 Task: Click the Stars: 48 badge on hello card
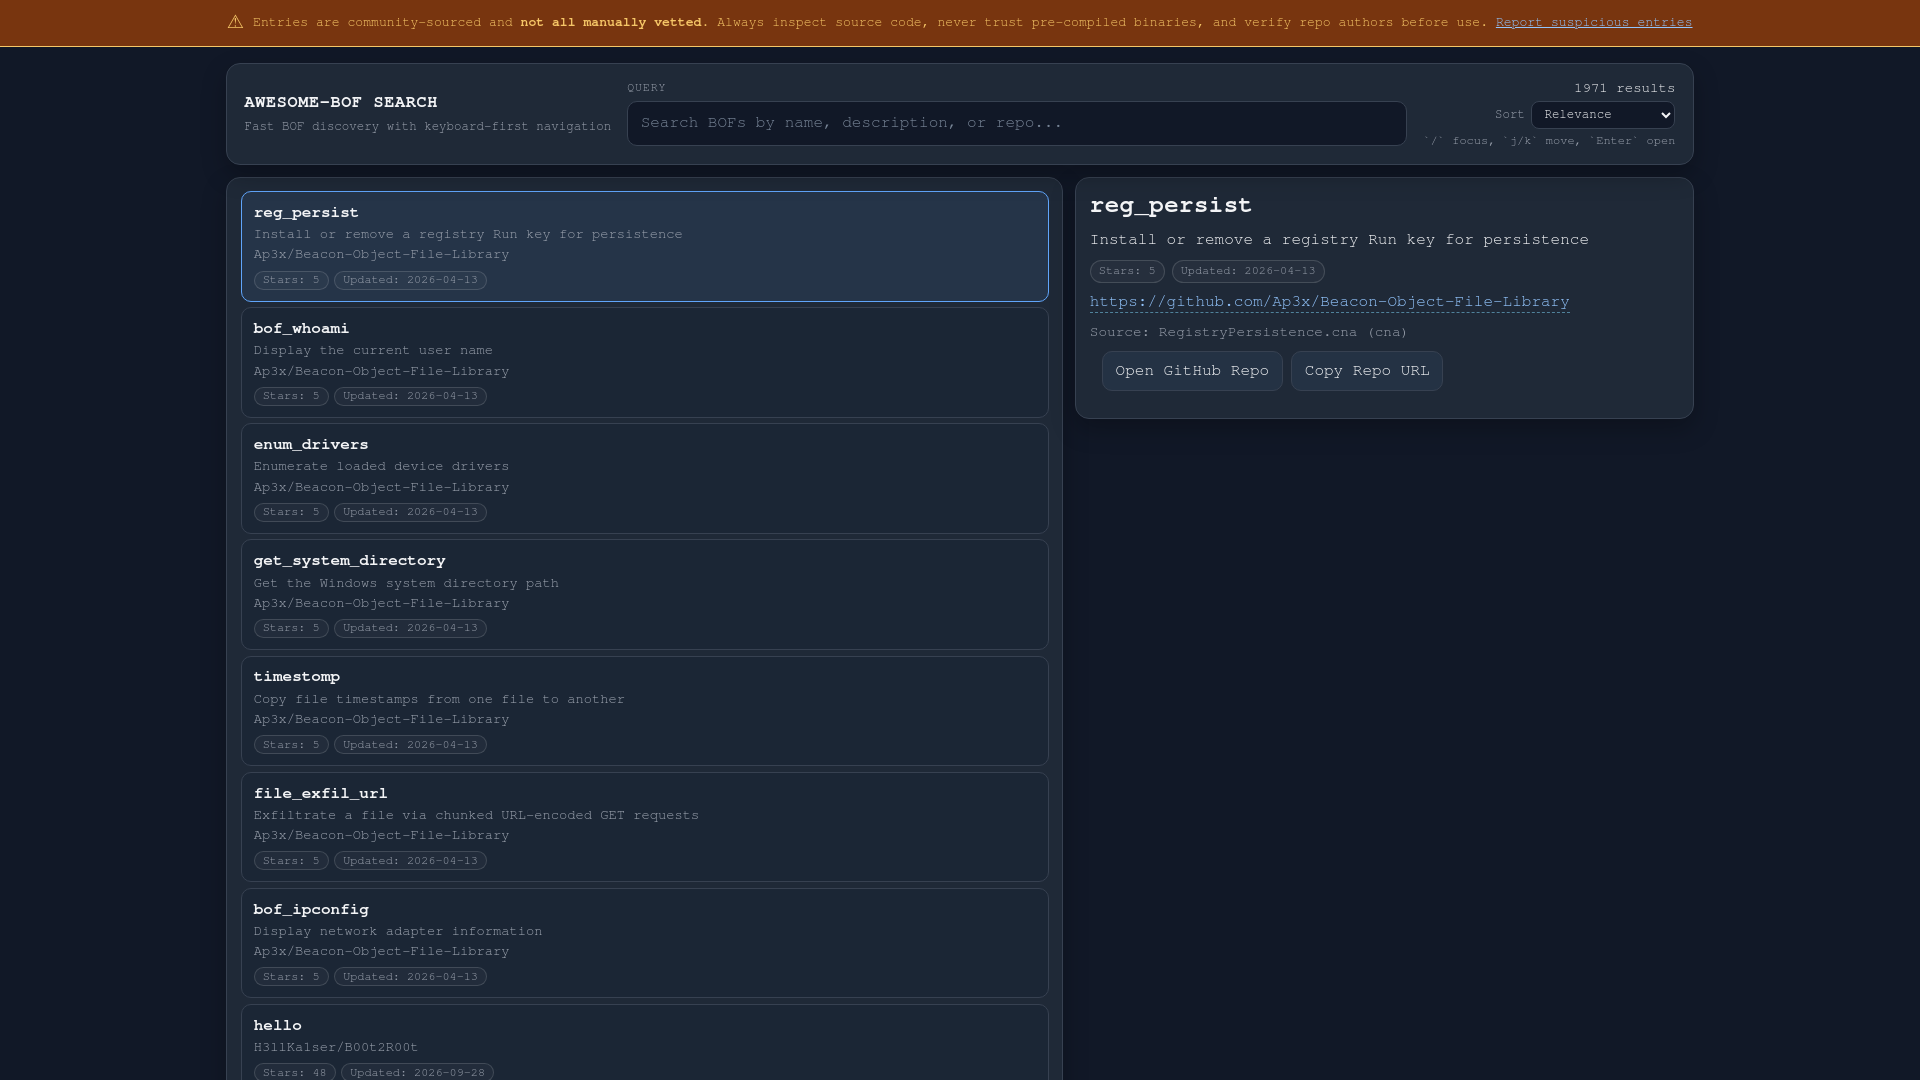point(294,1072)
